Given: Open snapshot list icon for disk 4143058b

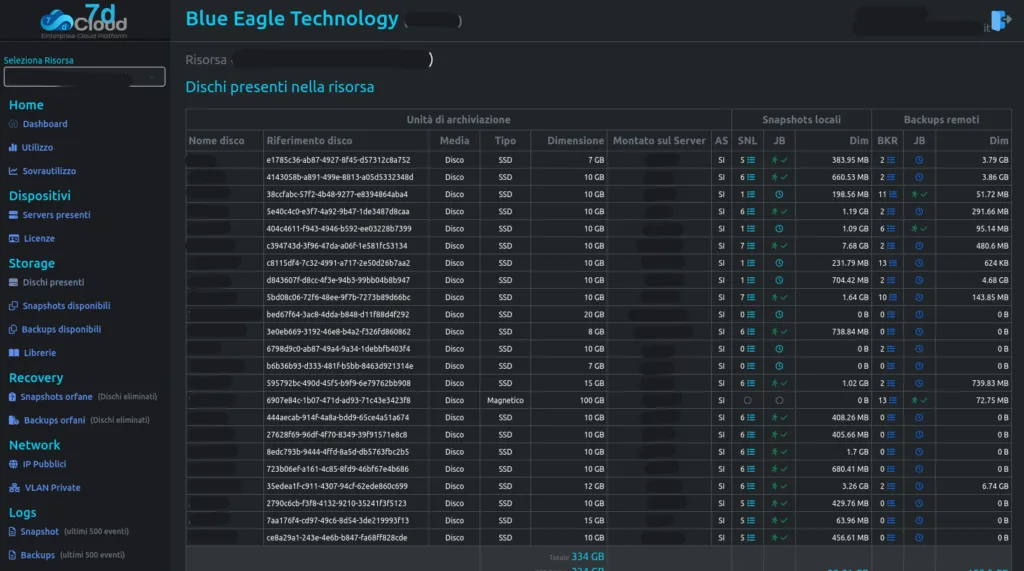Looking at the screenshot, I should click(x=751, y=177).
